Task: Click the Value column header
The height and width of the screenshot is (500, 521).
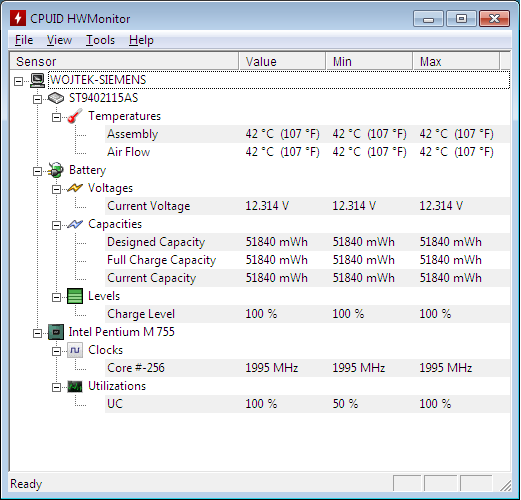Action: click(282, 61)
